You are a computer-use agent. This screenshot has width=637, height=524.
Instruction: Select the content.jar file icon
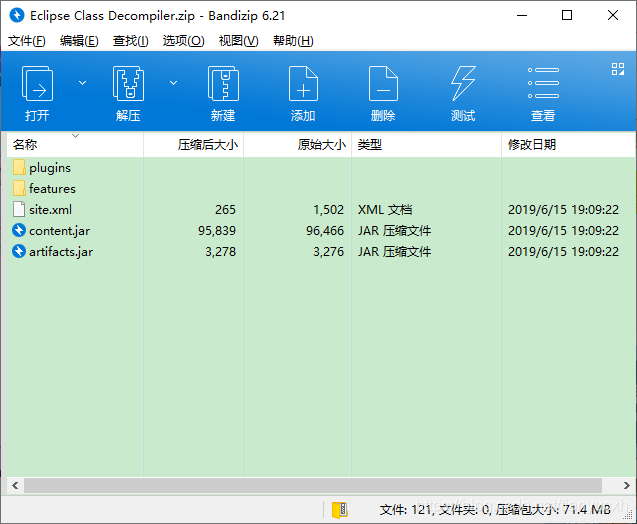click(19, 230)
